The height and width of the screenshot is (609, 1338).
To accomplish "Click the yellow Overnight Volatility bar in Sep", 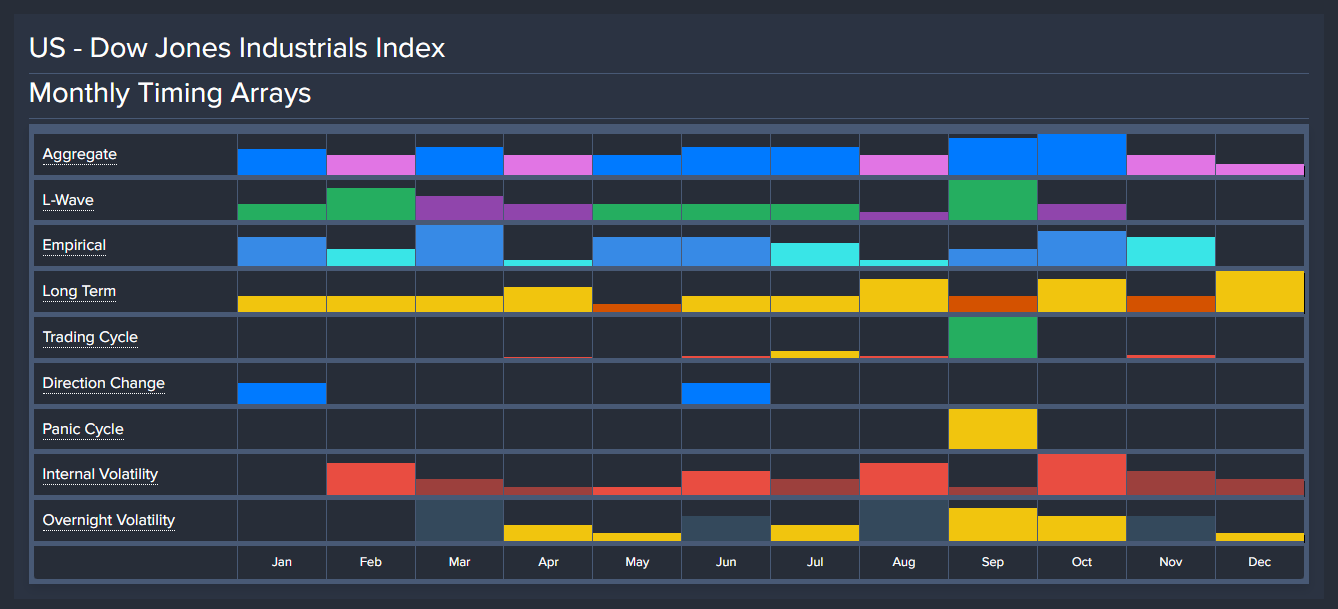I will (993, 524).
